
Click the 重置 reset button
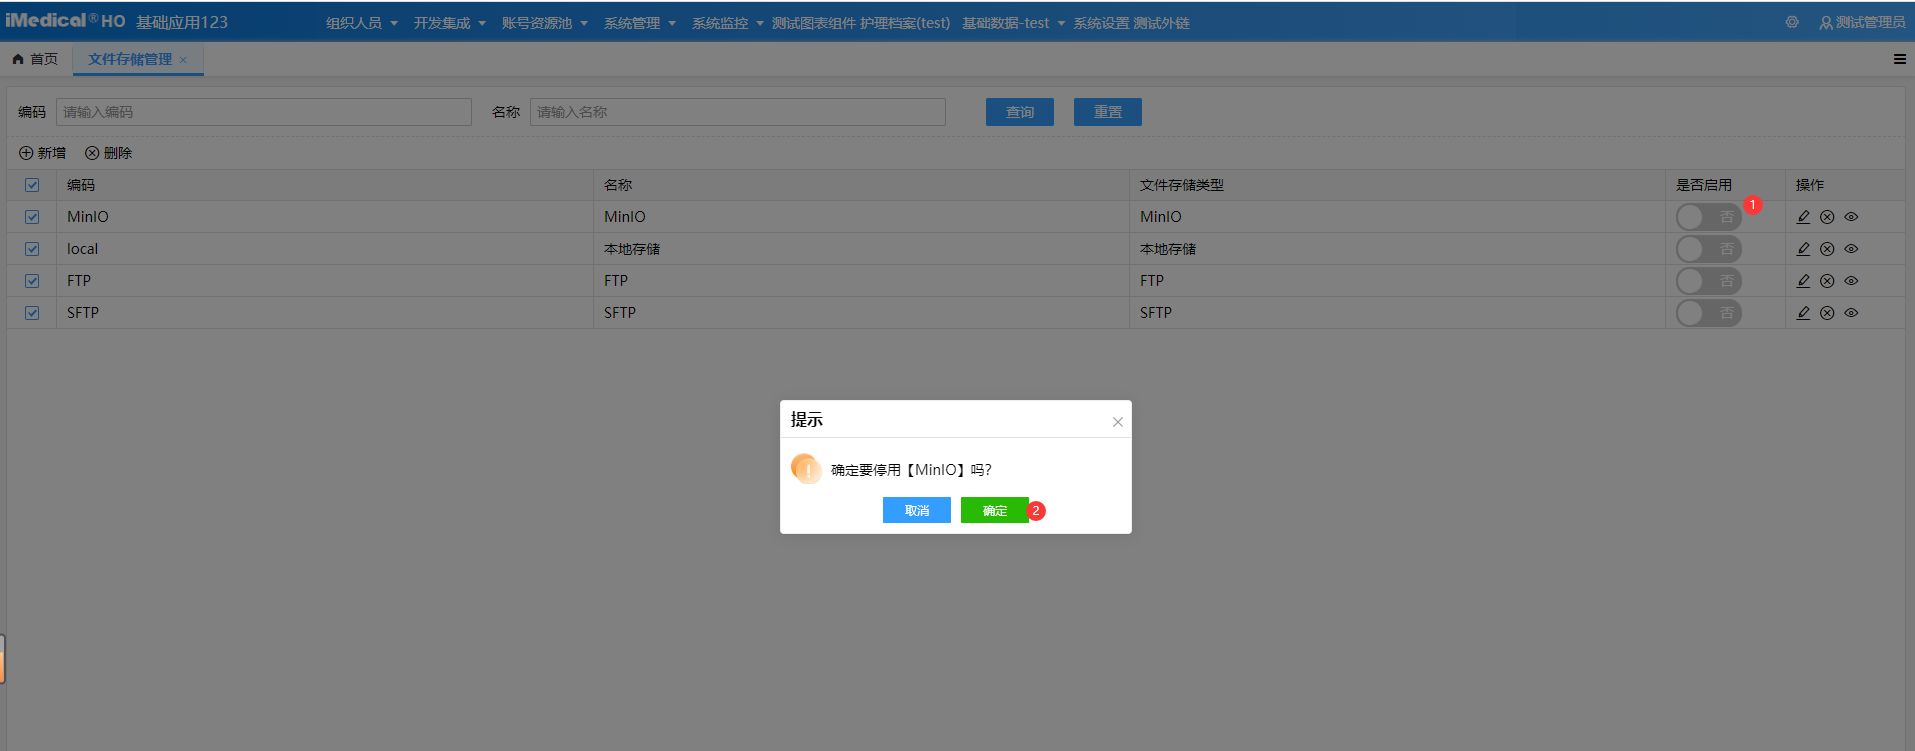[x=1107, y=112]
